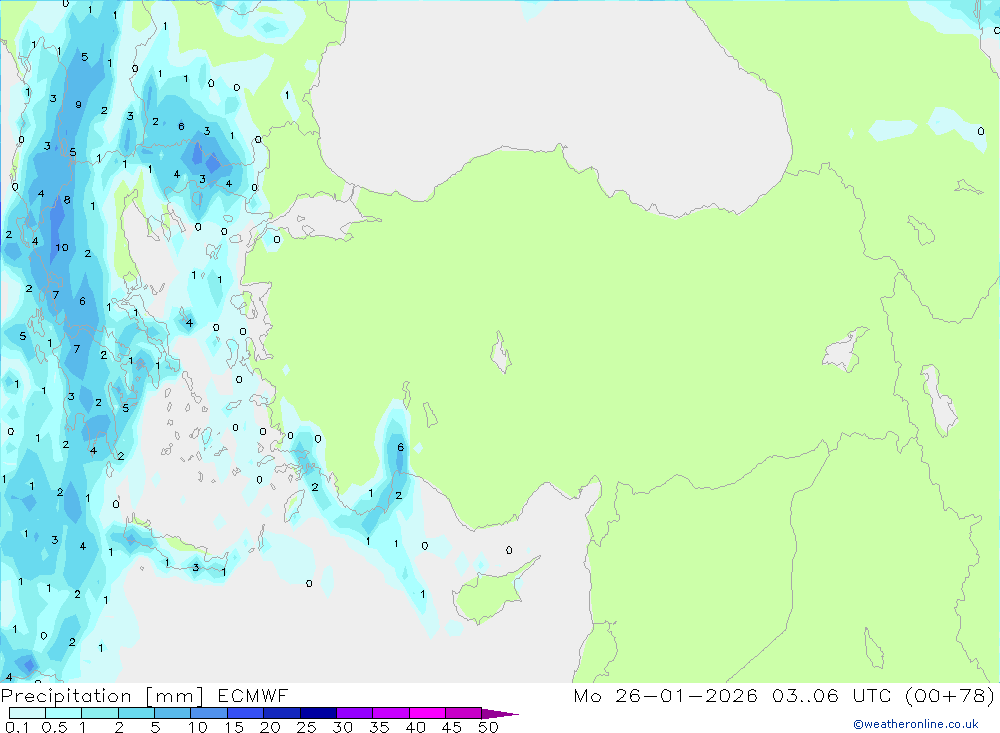This screenshot has width=1000, height=733.
Task: Click the '0.5' legend scale label
Action: (54, 727)
